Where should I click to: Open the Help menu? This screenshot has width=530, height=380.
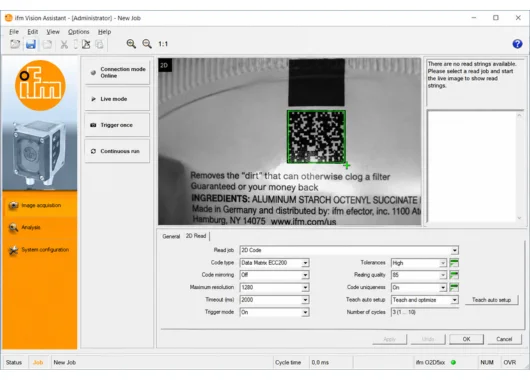[104, 32]
